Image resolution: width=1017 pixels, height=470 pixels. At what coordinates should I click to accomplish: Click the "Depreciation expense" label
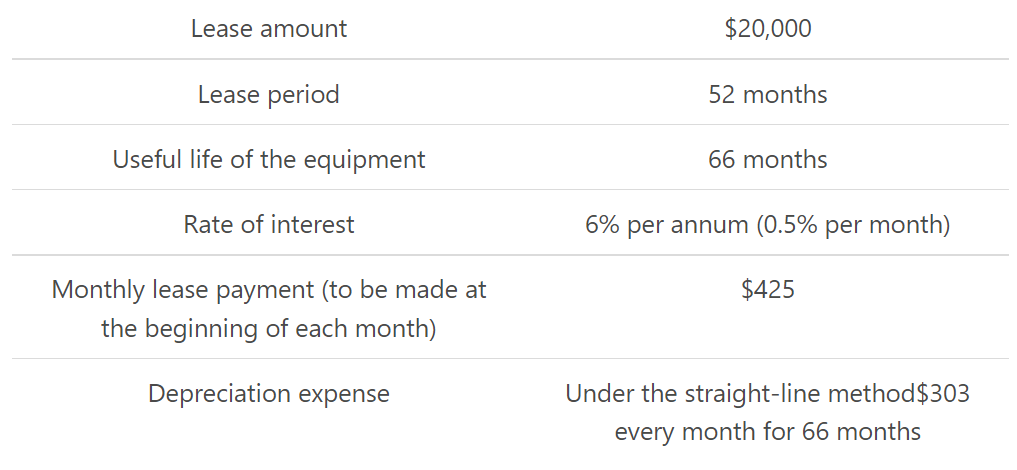(x=269, y=394)
